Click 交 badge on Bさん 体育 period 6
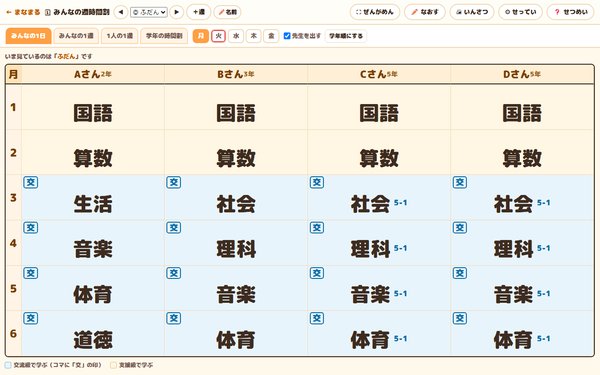Image resolution: width=600 pixels, height=375 pixels. (173, 318)
